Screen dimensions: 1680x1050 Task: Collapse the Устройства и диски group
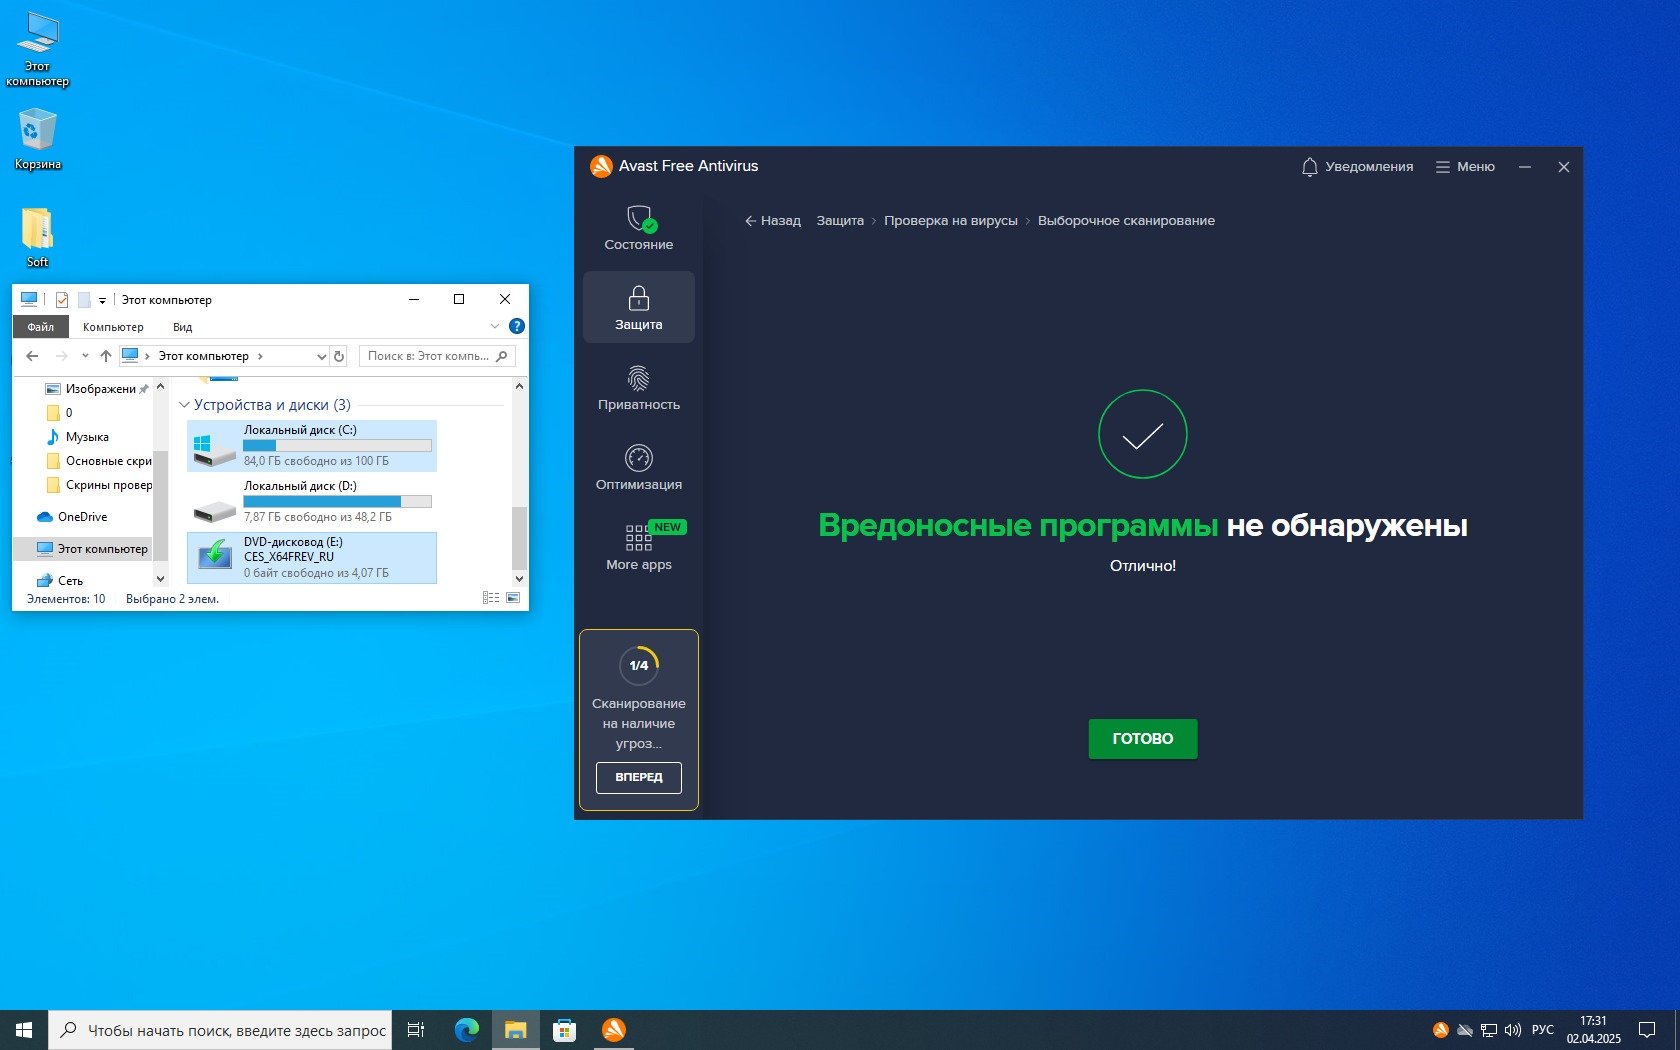(184, 405)
